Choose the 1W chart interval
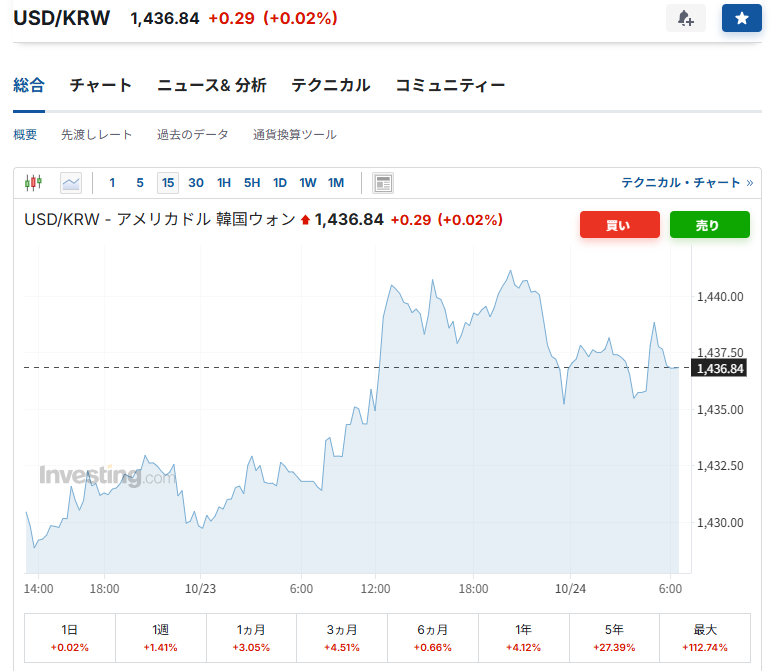Viewport: 772px width, 671px height. (308, 182)
